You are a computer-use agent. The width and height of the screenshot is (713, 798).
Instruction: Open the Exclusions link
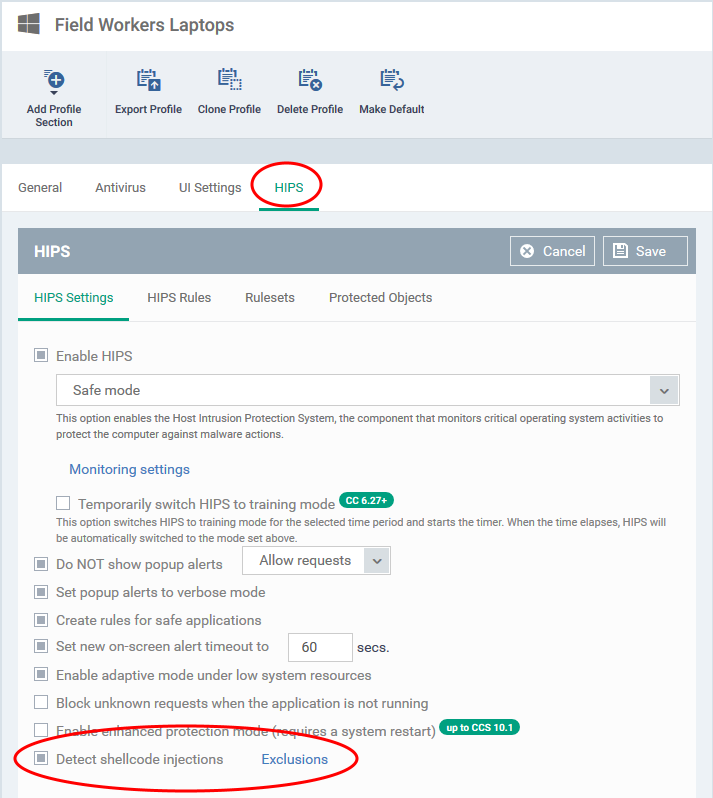294,759
